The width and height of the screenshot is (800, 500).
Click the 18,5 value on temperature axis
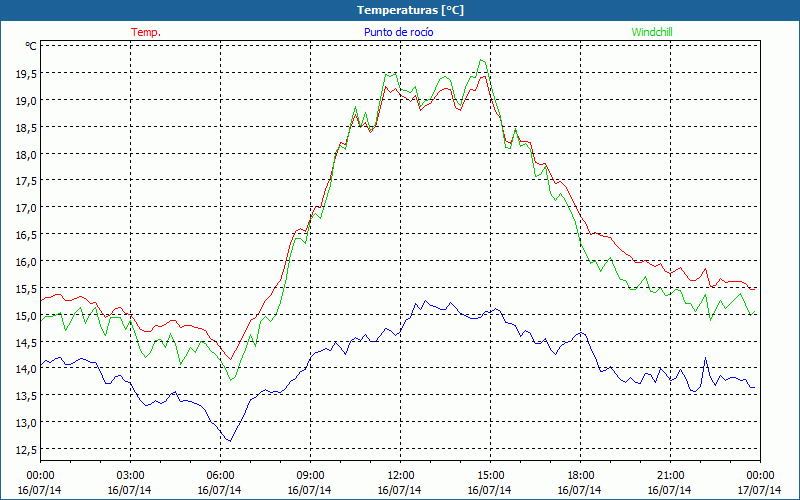pyautogui.click(x=26, y=128)
